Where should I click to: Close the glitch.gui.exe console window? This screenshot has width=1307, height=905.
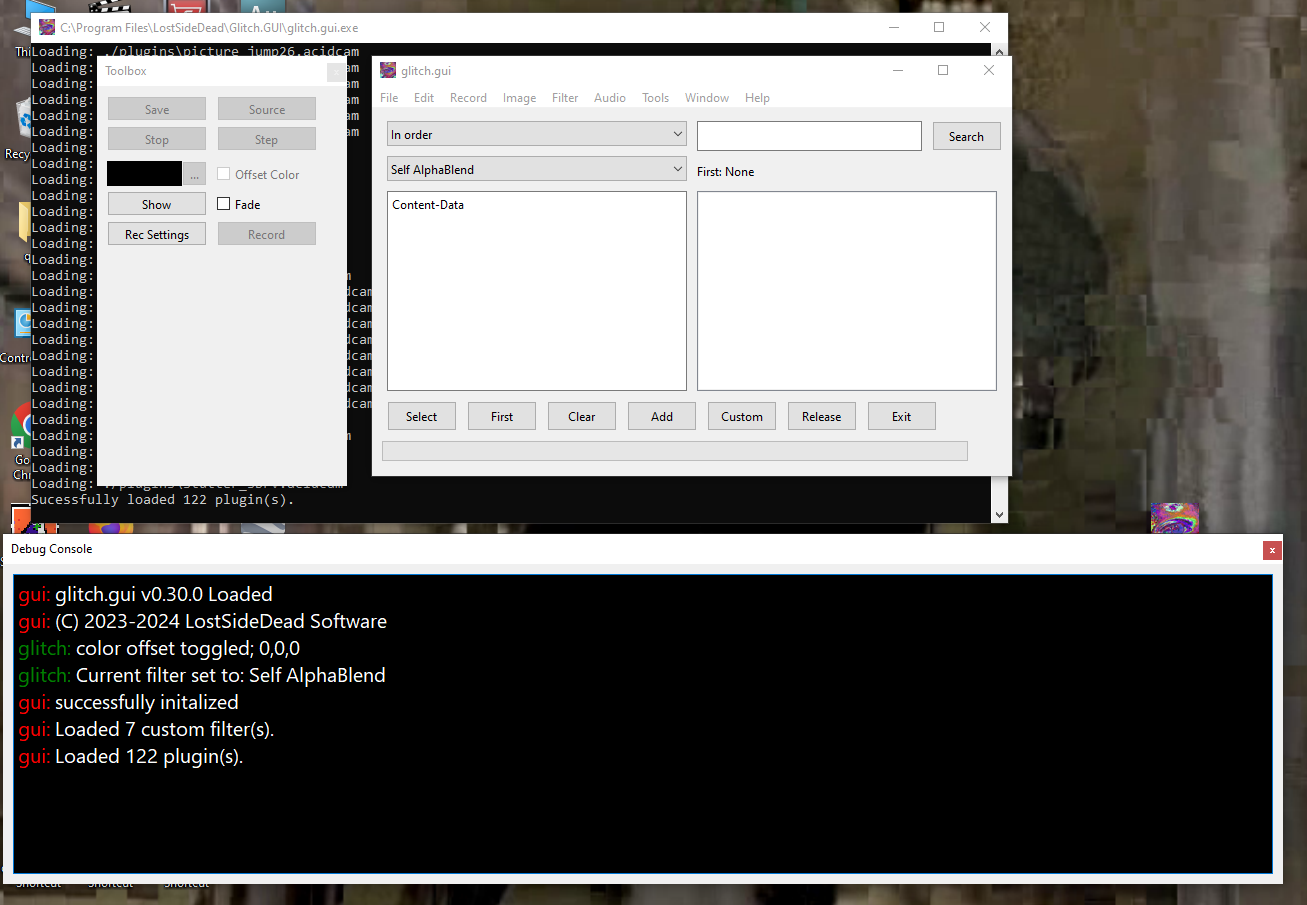pyautogui.click(x=985, y=28)
